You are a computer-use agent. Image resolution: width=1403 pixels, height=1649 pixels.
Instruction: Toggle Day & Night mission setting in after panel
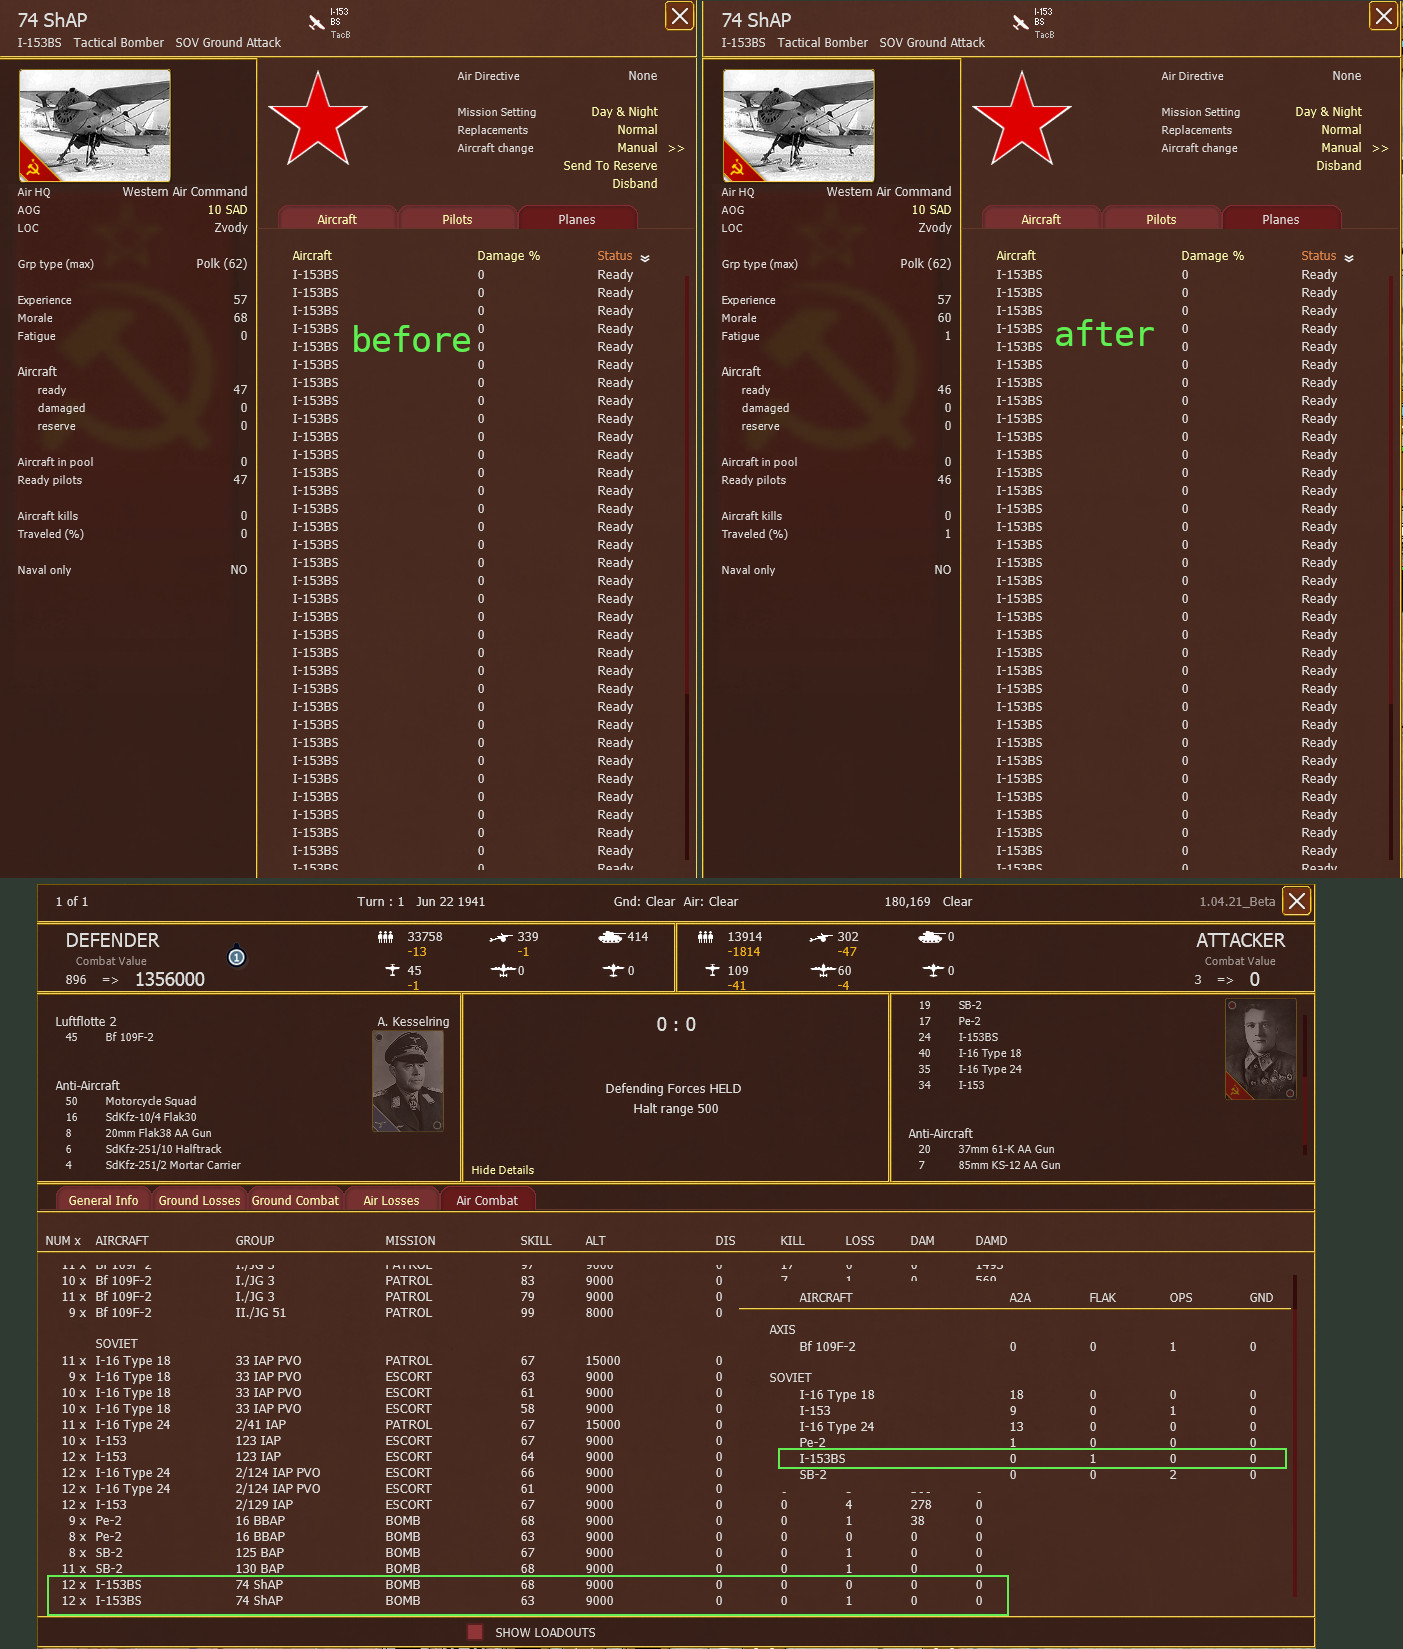(x=1328, y=112)
